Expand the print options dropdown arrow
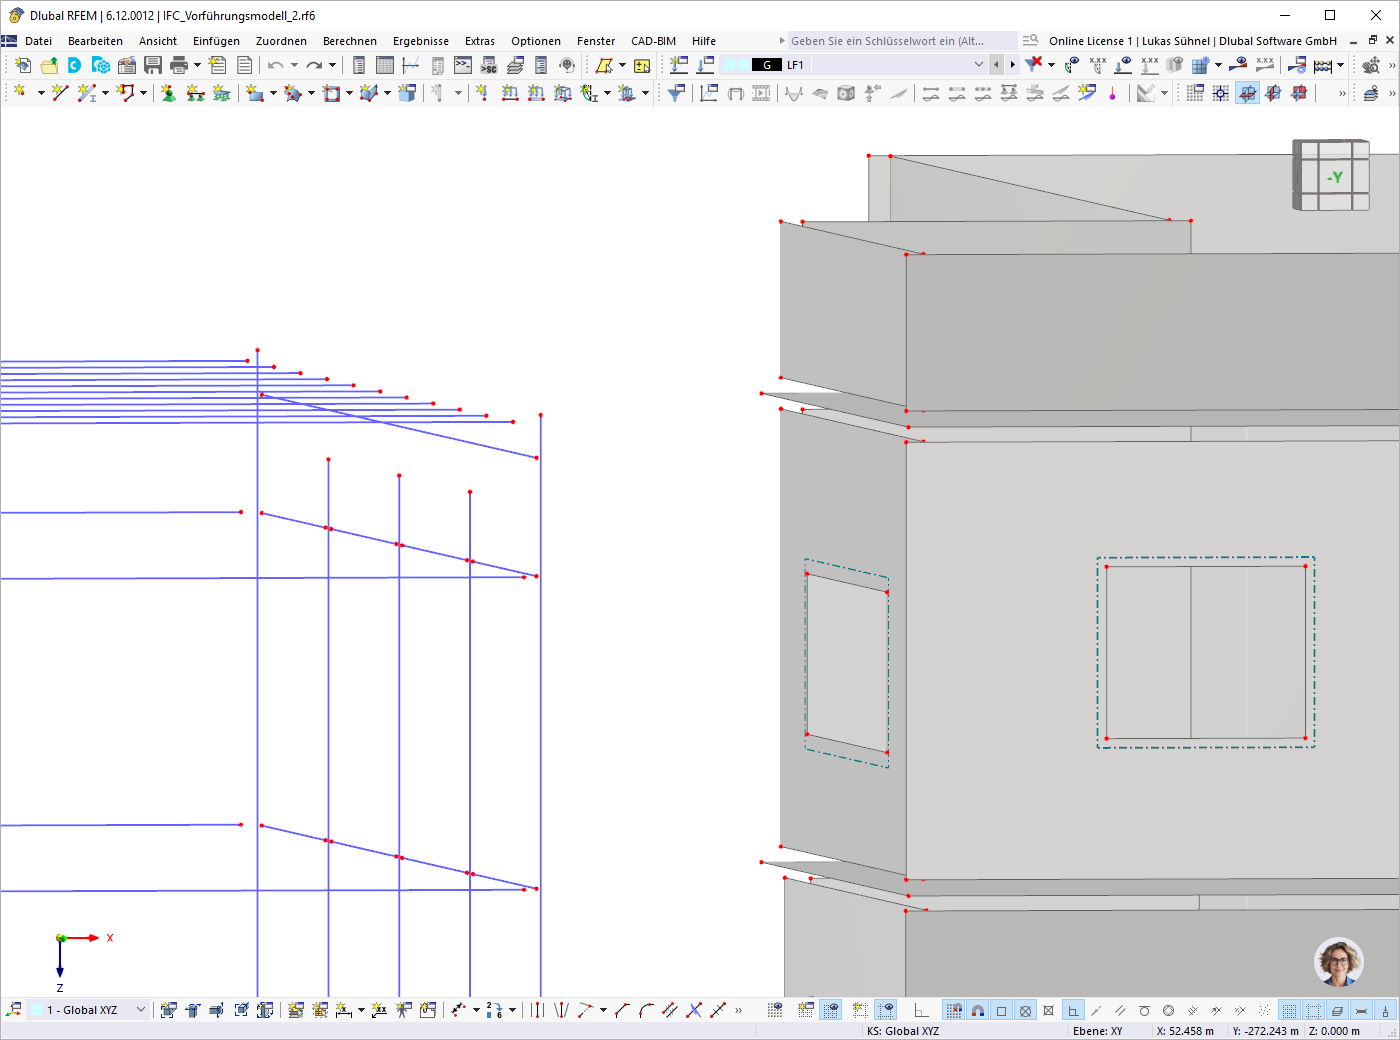The height and width of the screenshot is (1040, 1400). coord(197,65)
